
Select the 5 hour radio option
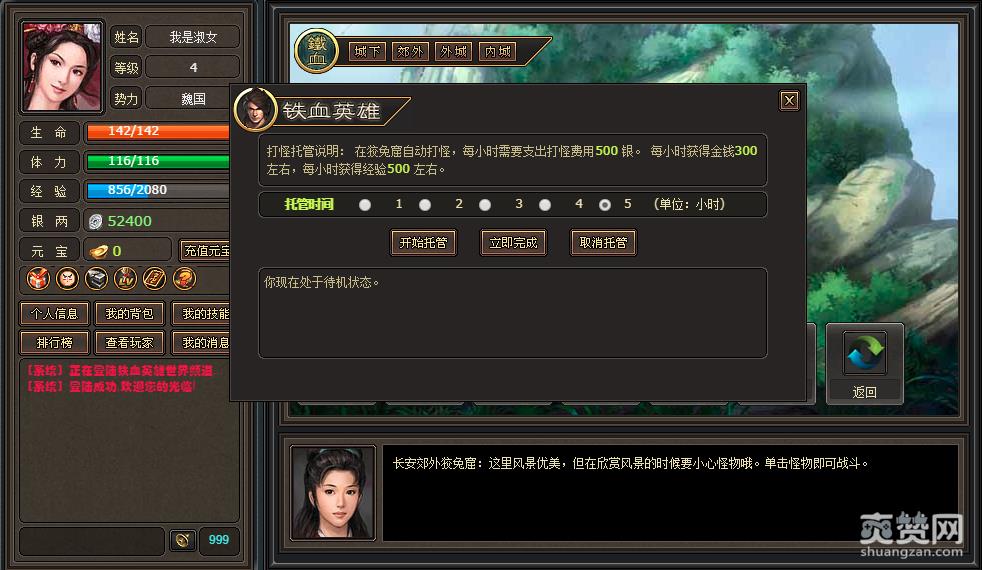[x=604, y=205]
